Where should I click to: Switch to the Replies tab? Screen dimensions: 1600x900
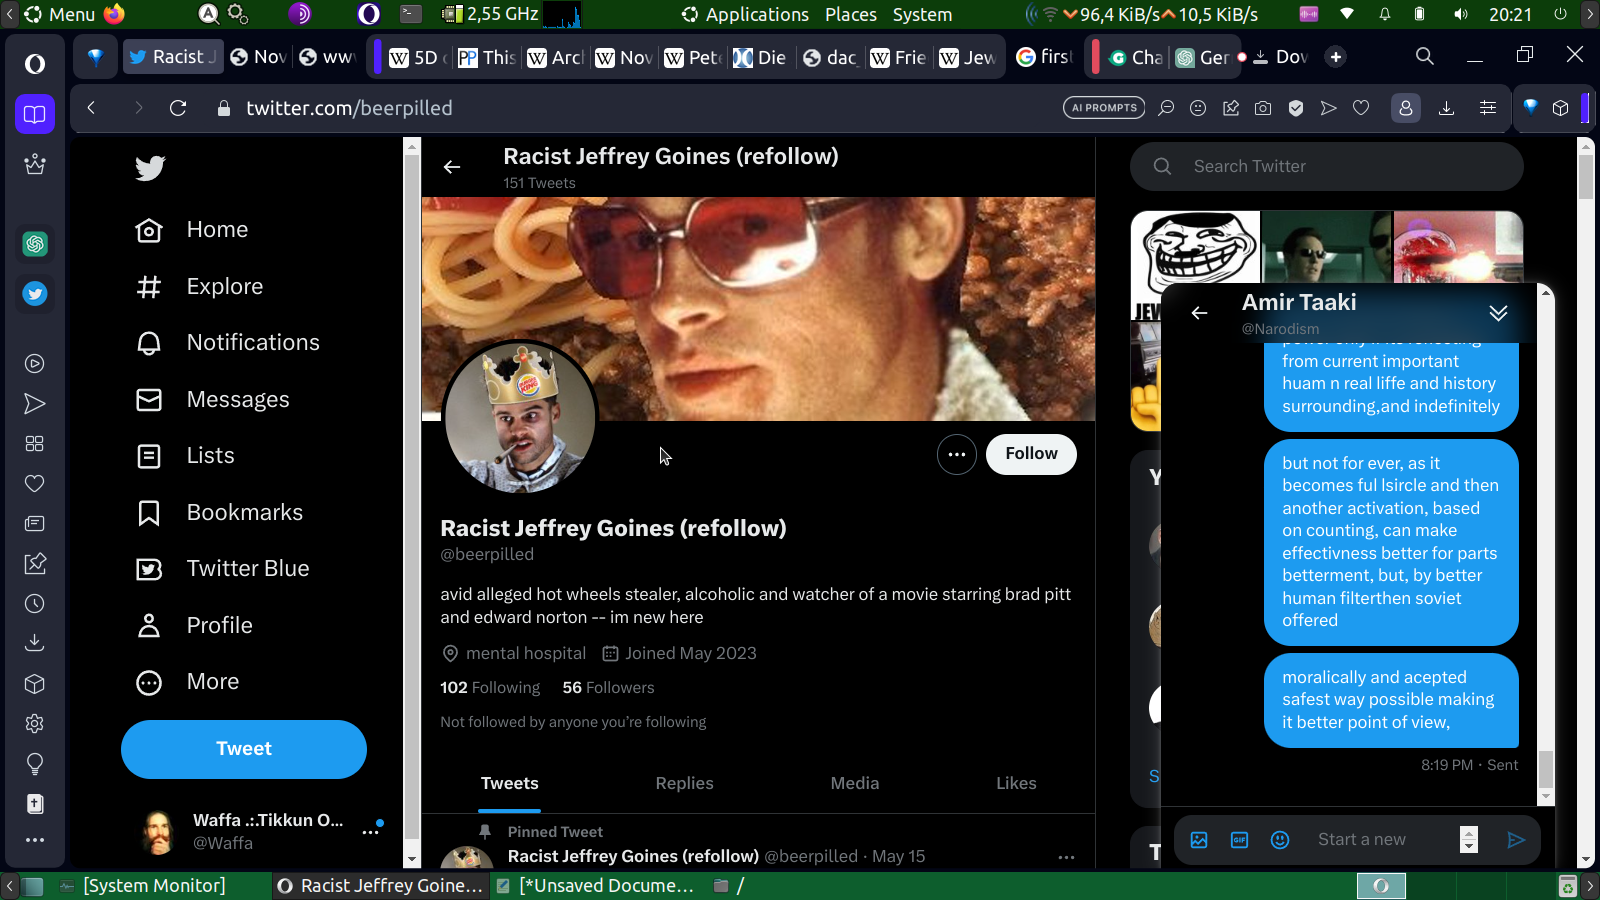[x=684, y=784]
